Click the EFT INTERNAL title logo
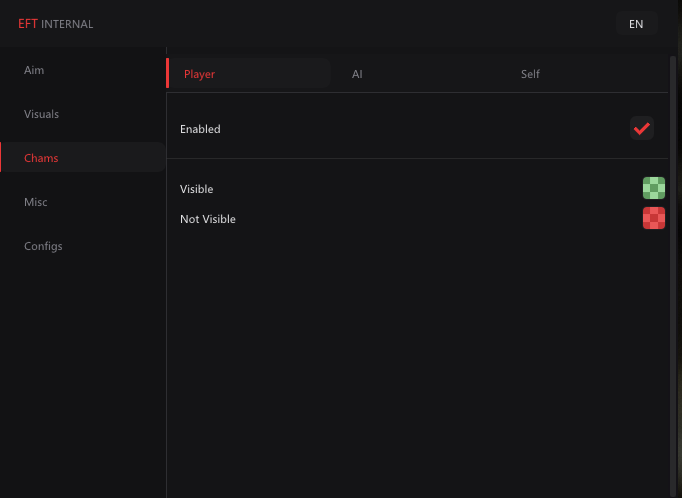Viewport: 682px width, 498px height. (55, 24)
